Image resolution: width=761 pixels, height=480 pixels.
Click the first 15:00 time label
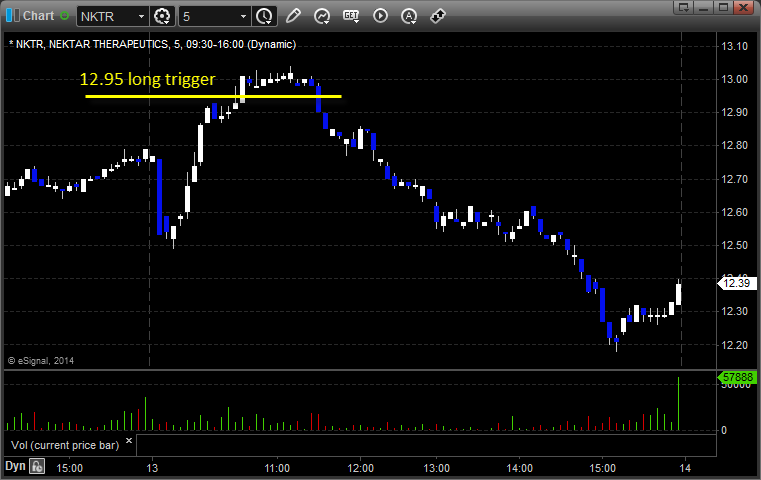click(69, 468)
